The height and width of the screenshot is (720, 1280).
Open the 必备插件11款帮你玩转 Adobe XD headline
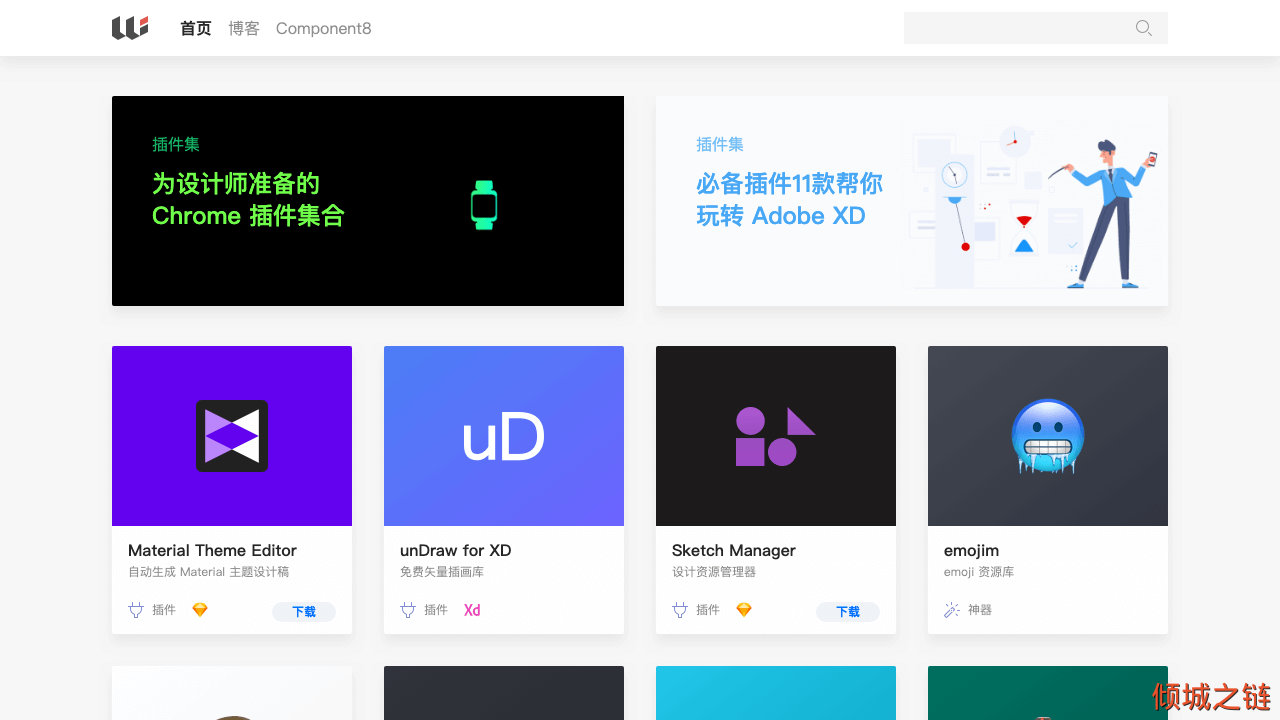click(x=789, y=200)
